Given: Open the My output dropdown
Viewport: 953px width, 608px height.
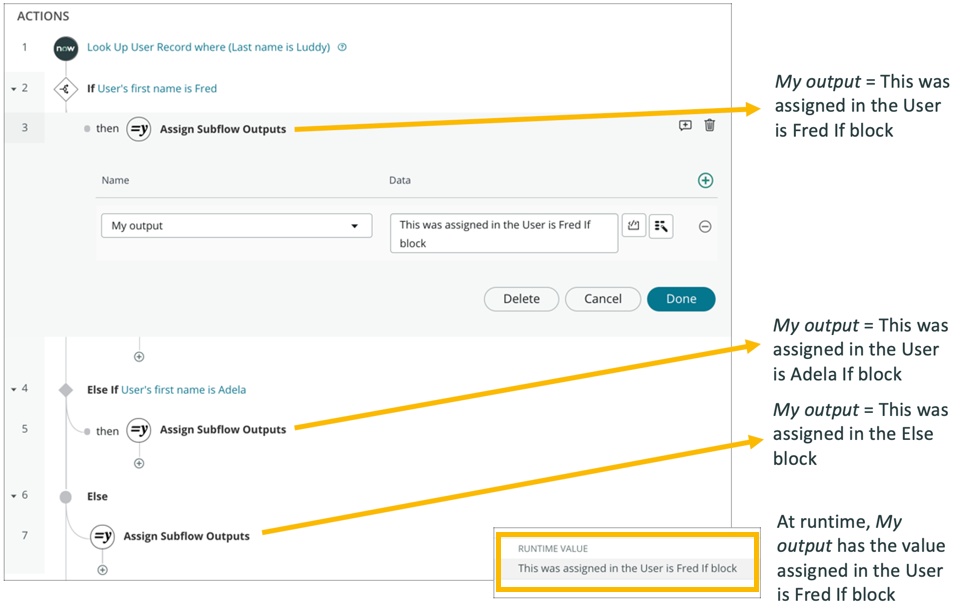Looking at the screenshot, I should coord(236,226).
